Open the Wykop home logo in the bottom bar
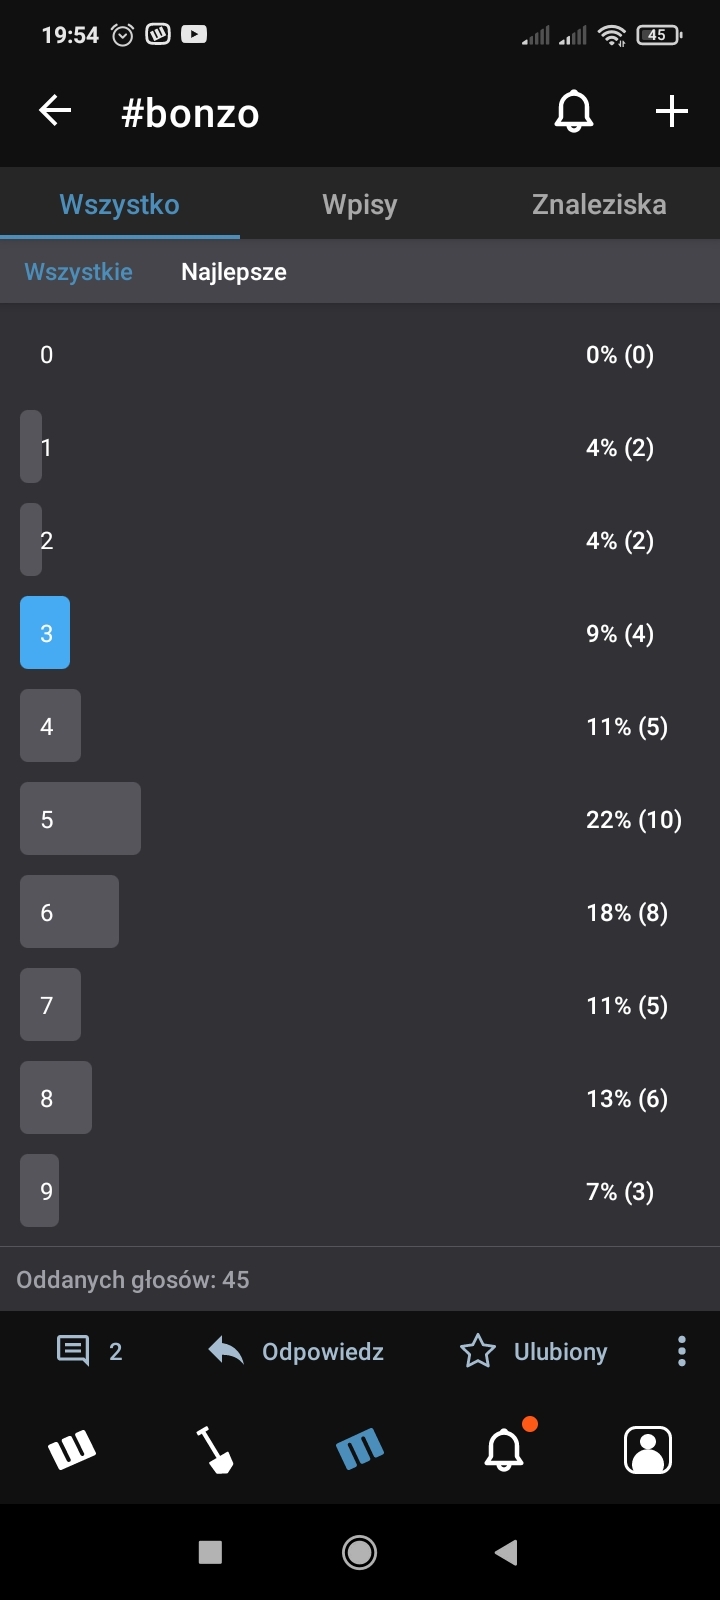This screenshot has width=720, height=1600. (72, 1449)
